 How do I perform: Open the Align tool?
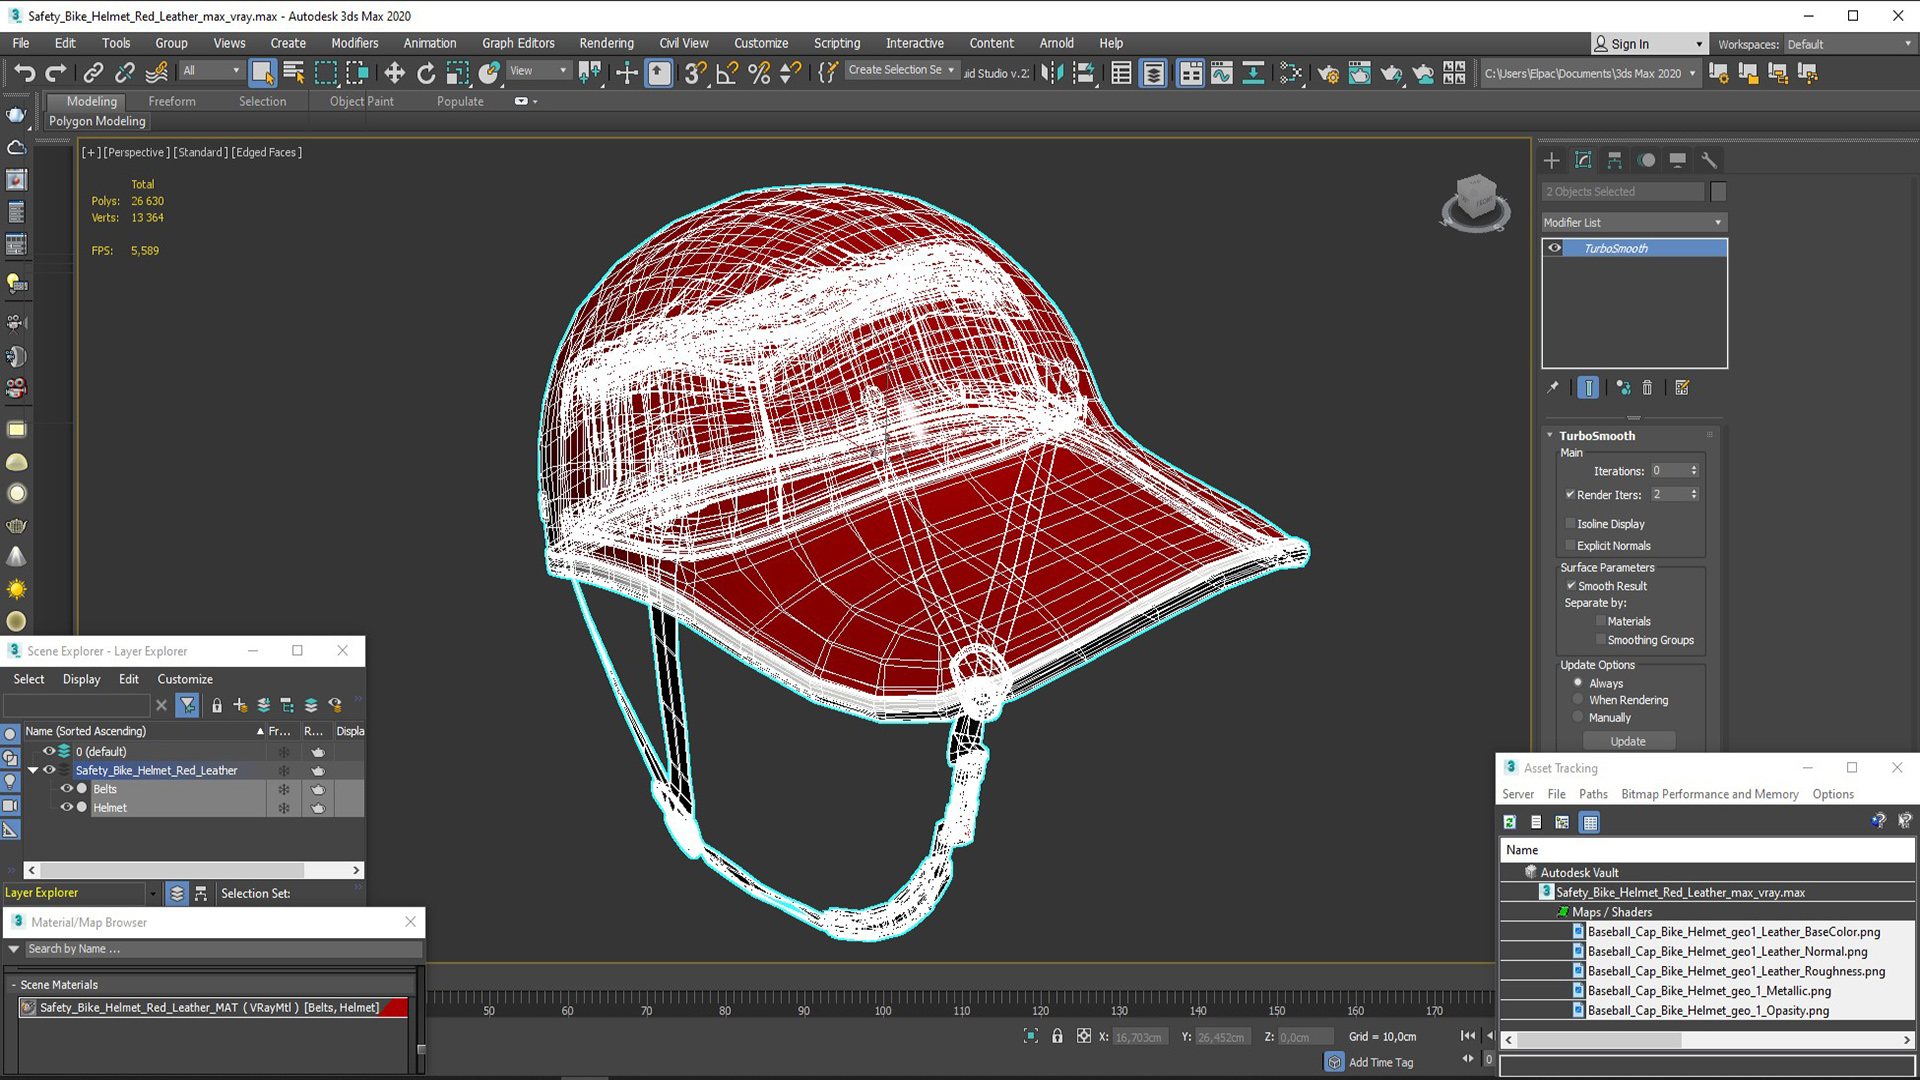pyautogui.click(x=1083, y=72)
